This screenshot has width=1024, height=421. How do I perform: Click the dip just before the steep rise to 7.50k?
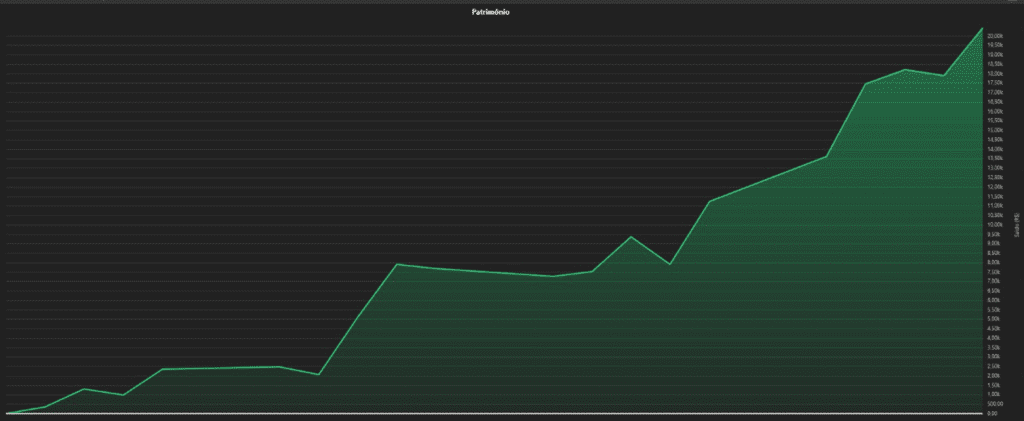(318, 374)
